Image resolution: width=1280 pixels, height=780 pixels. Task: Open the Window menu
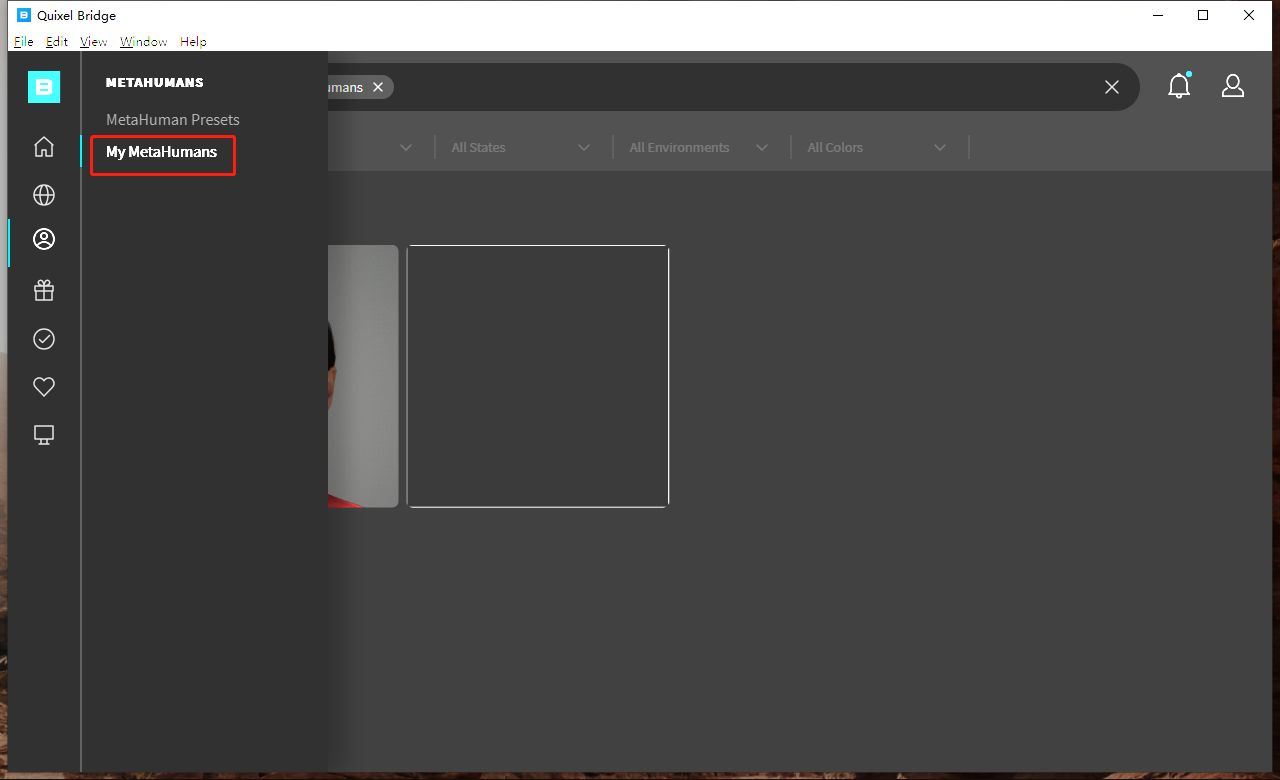click(x=144, y=42)
